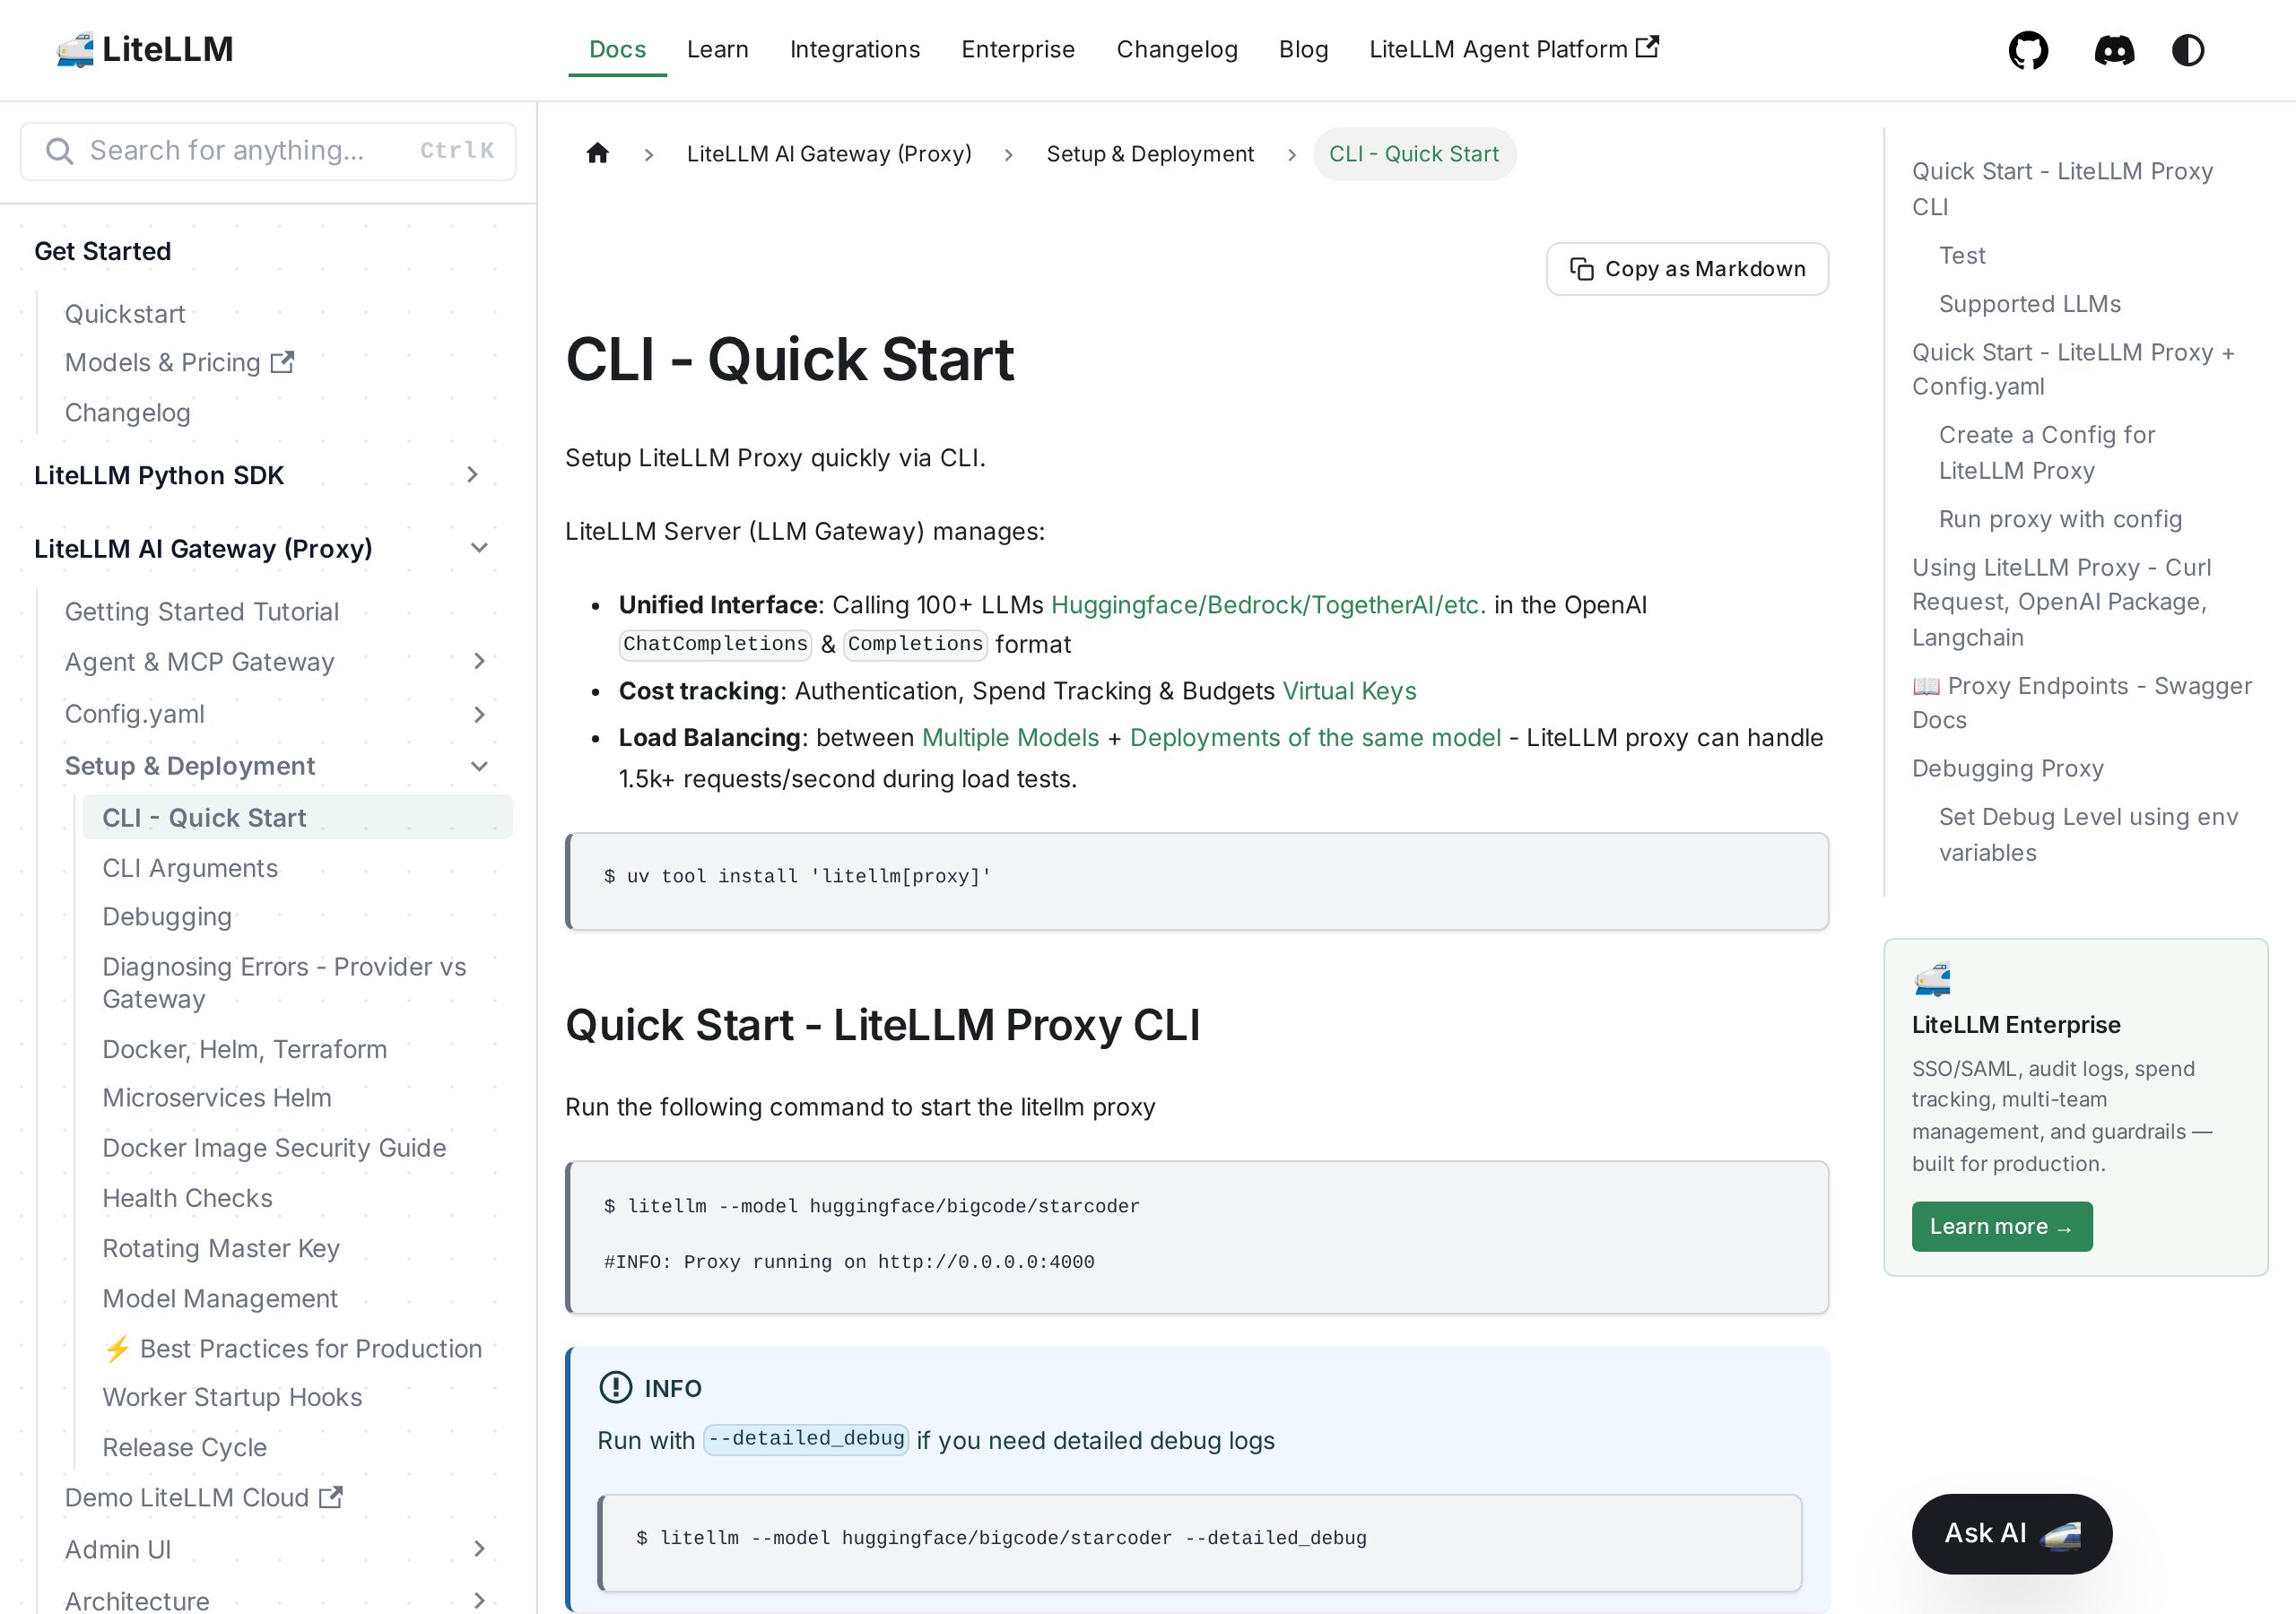This screenshot has width=2296, height=1614.
Task: Open Microservices Helm sidebar page
Action: point(217,1097)
